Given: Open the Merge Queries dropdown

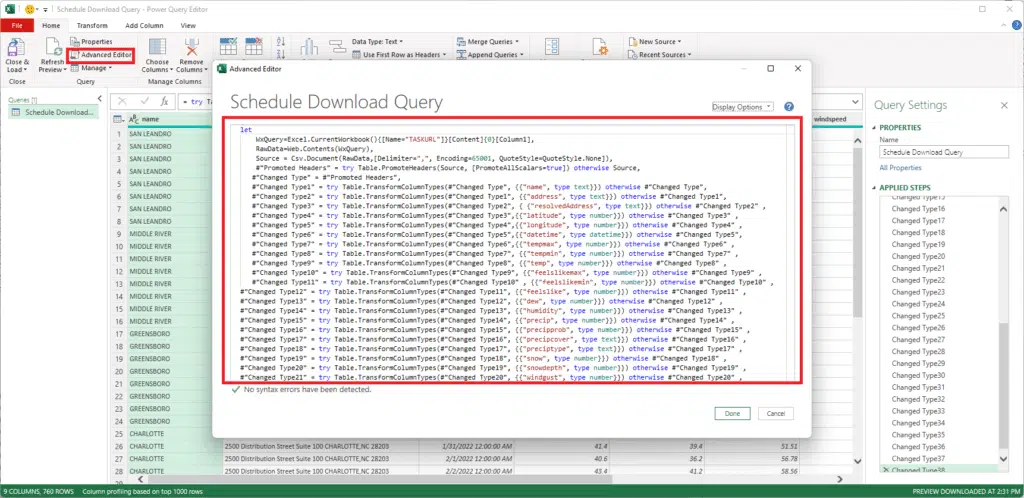Looking at the screenshot, I should pyautogui.click(x=492, y=42).
